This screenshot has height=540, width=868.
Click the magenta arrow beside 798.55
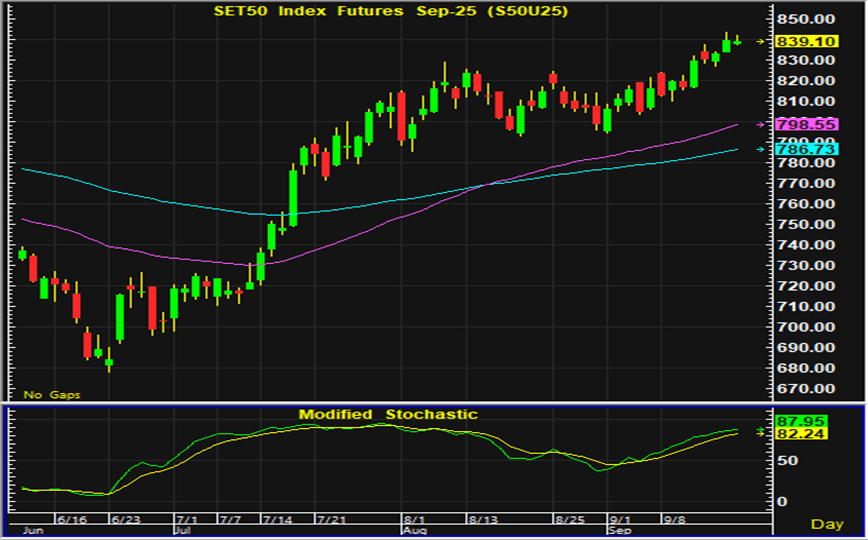759,124
